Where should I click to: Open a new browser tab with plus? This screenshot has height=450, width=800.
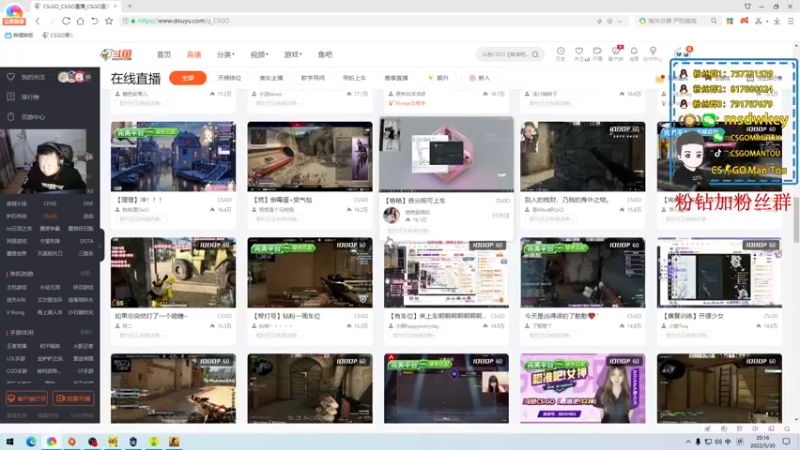point(130,6)
